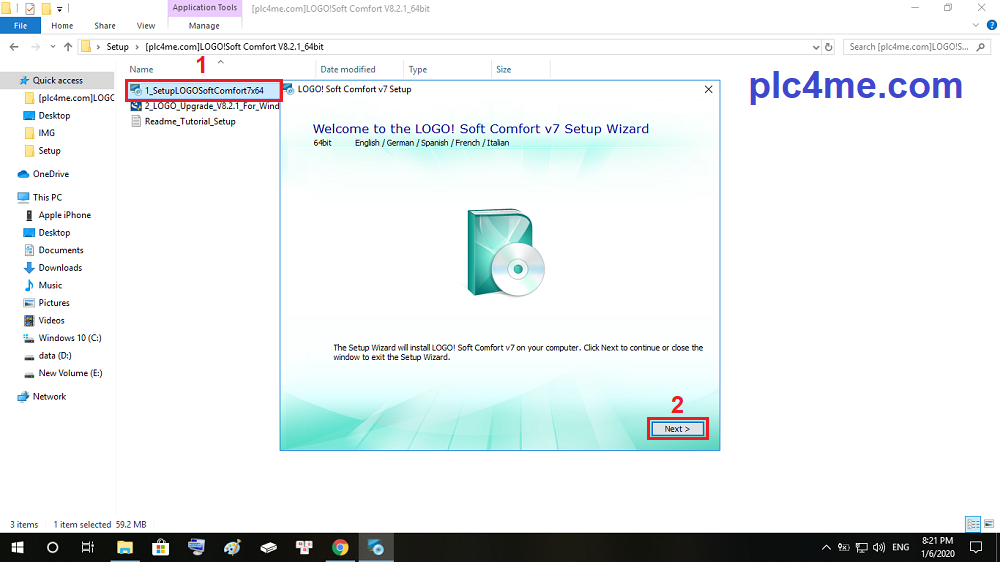Viewport: 1000px width, 562px height.
Task: Close the LOGO! Soft Comfort v7 Setup dialog
Action: pyautogui.click(x=708, y=89)
